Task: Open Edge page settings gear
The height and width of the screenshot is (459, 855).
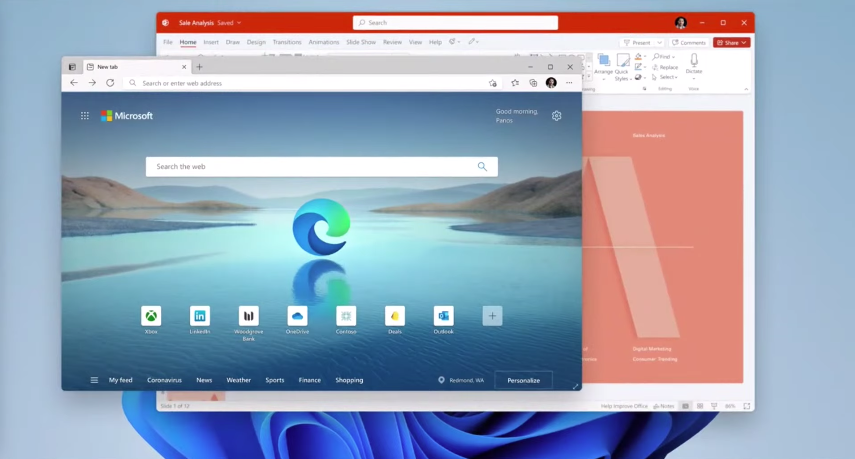Action: (x=556, y=116)
